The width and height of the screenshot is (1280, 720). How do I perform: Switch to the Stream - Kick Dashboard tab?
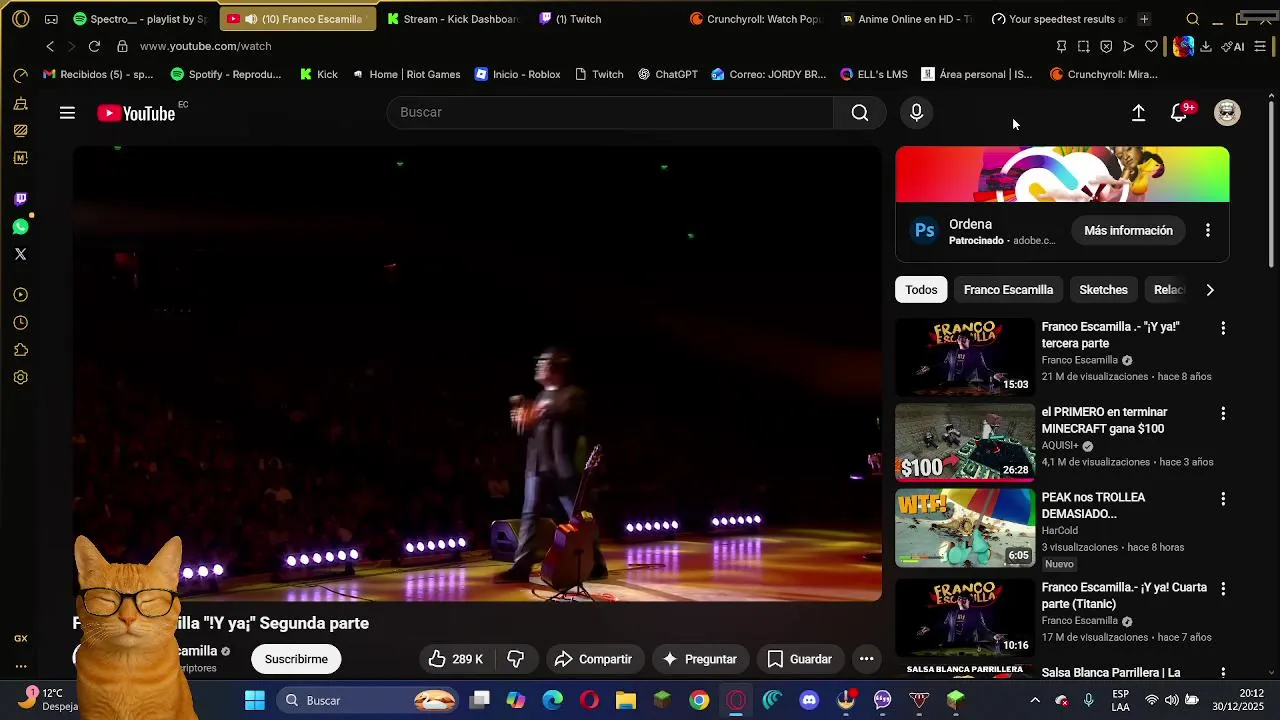pos(453,19)
